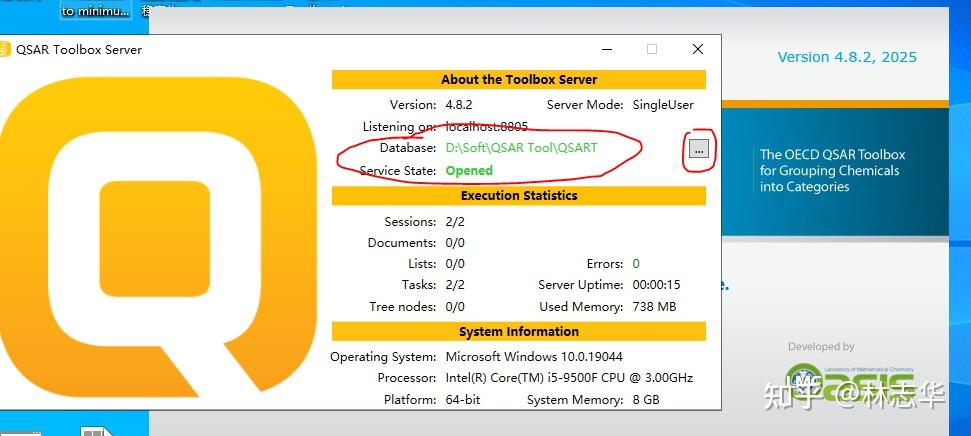Image resolution: width=971 pixels, height=436 pixels.
Task: Click the 'Opened' service state text
Action: 469,170
